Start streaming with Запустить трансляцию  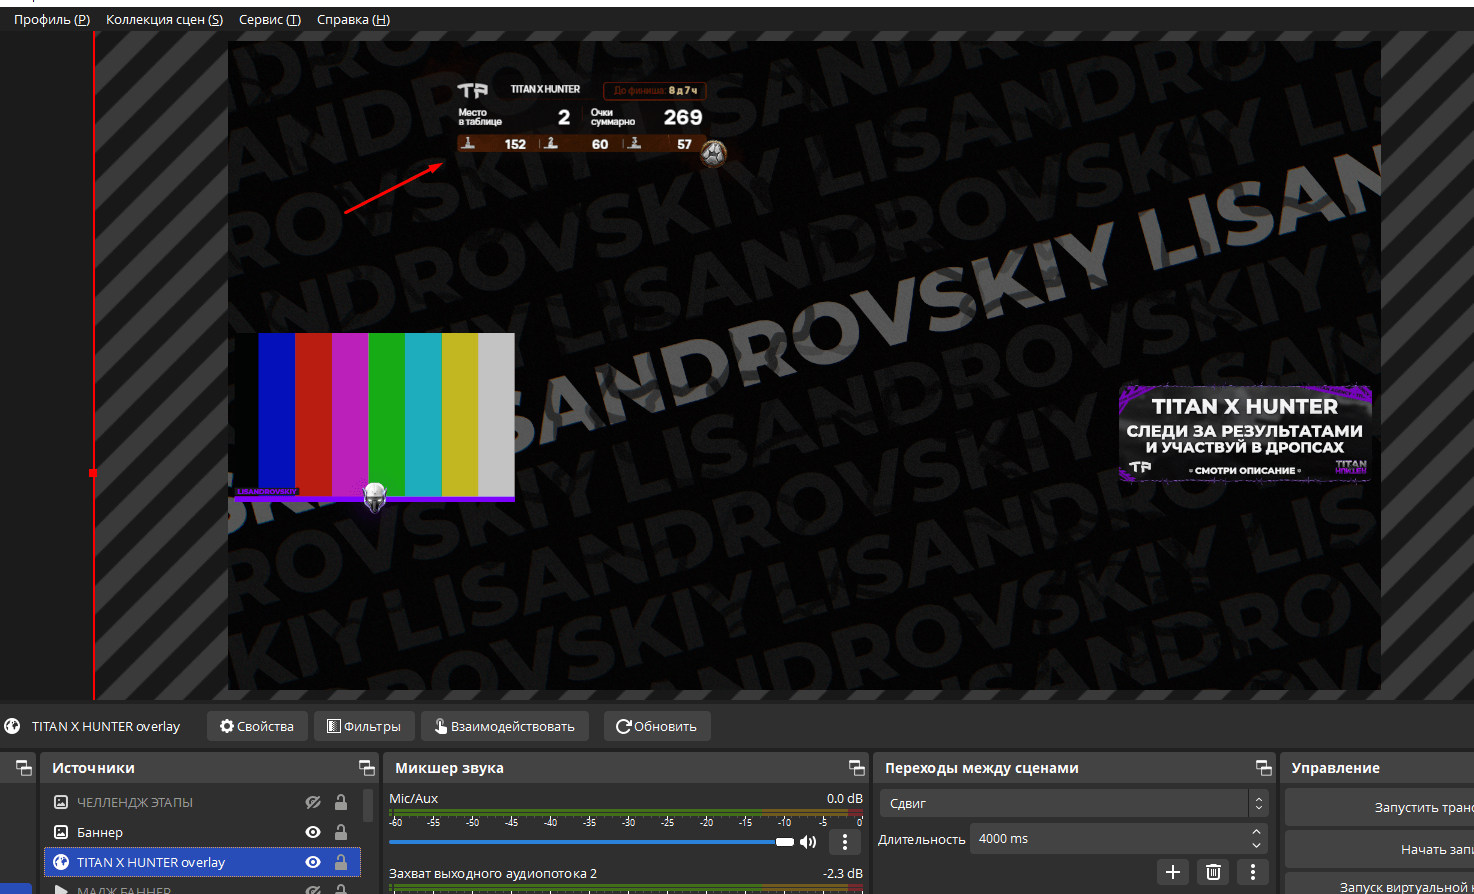[1380, 807]
